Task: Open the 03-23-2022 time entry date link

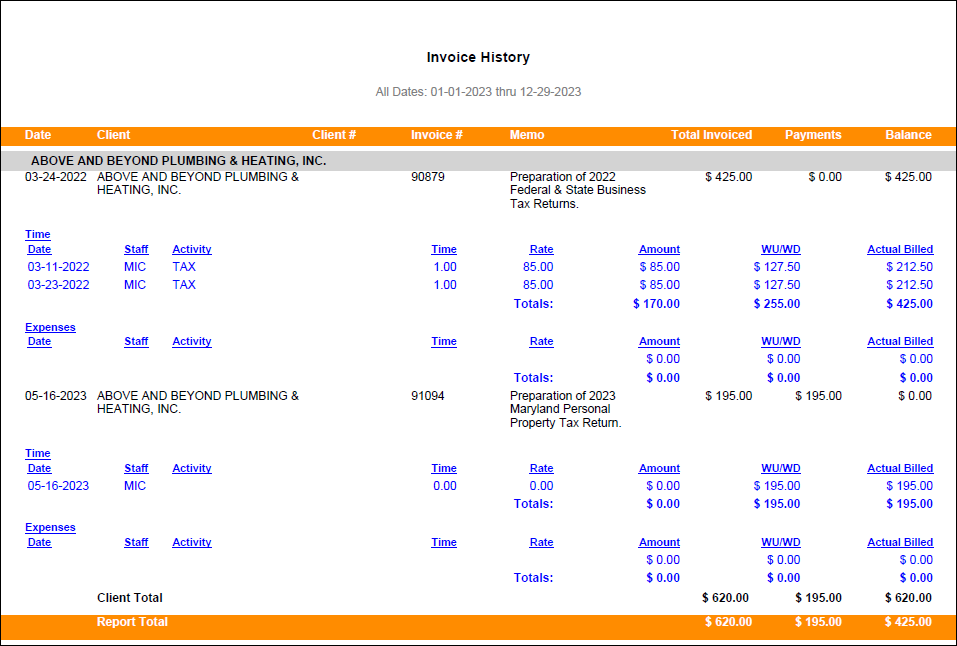Action: click(x=58, y=285)
